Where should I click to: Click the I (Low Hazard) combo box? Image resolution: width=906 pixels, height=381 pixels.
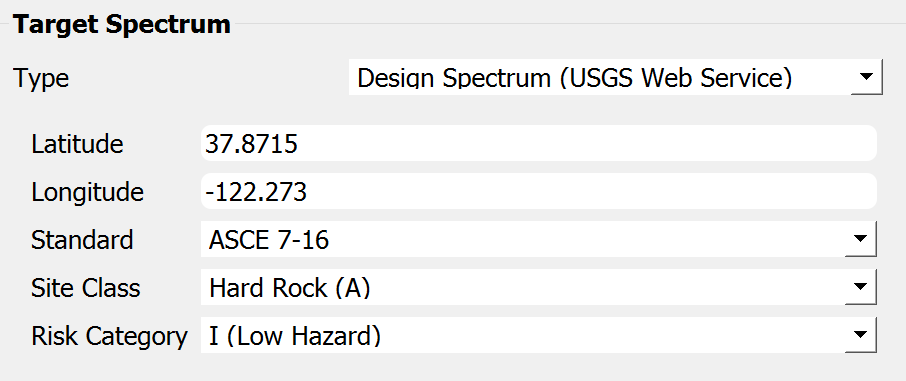(539, 335)
